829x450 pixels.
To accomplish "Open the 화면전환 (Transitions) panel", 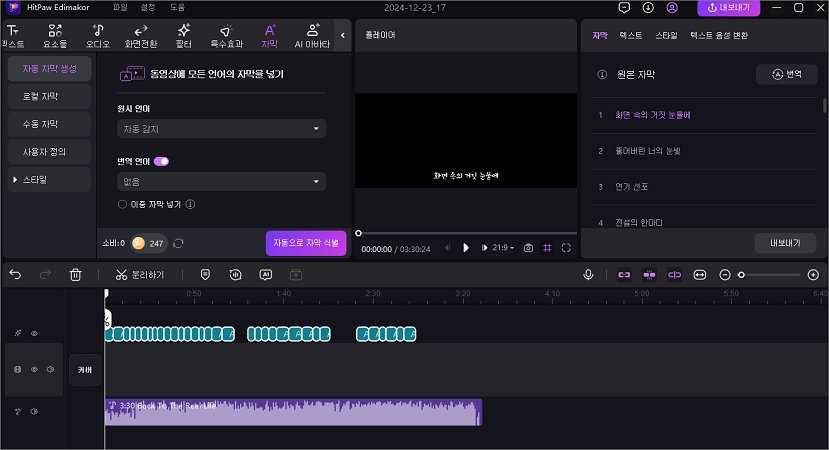I will (x=141, y=36).
